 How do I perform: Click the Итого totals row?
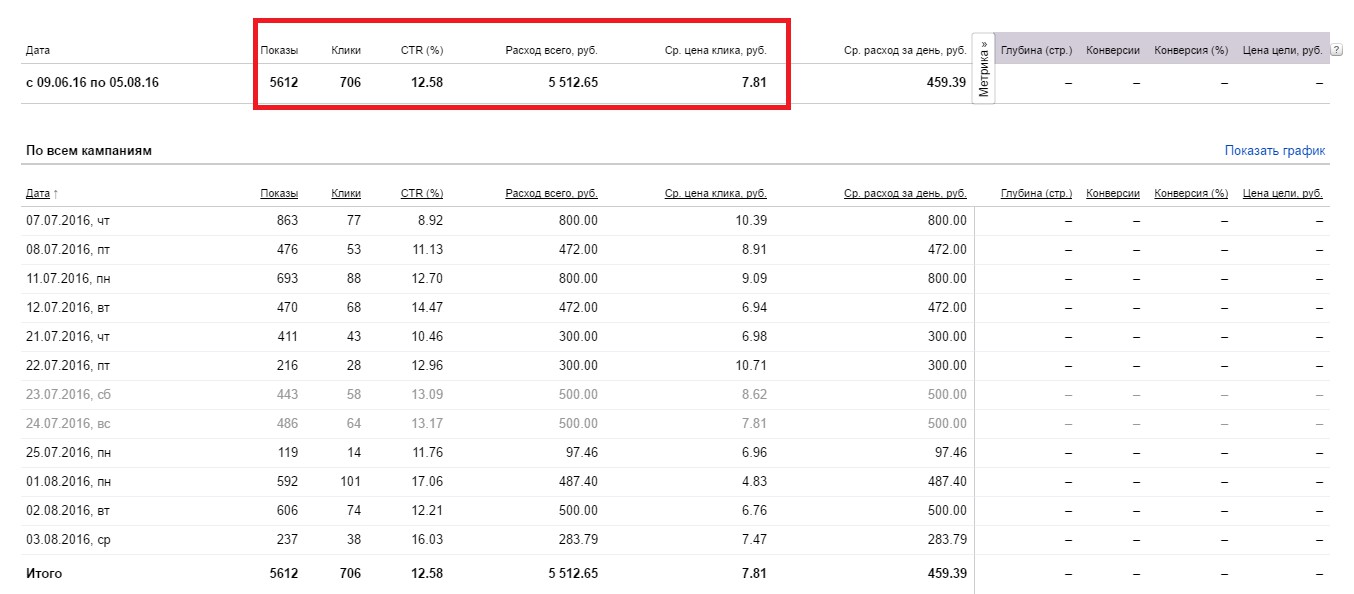(677, 574)
